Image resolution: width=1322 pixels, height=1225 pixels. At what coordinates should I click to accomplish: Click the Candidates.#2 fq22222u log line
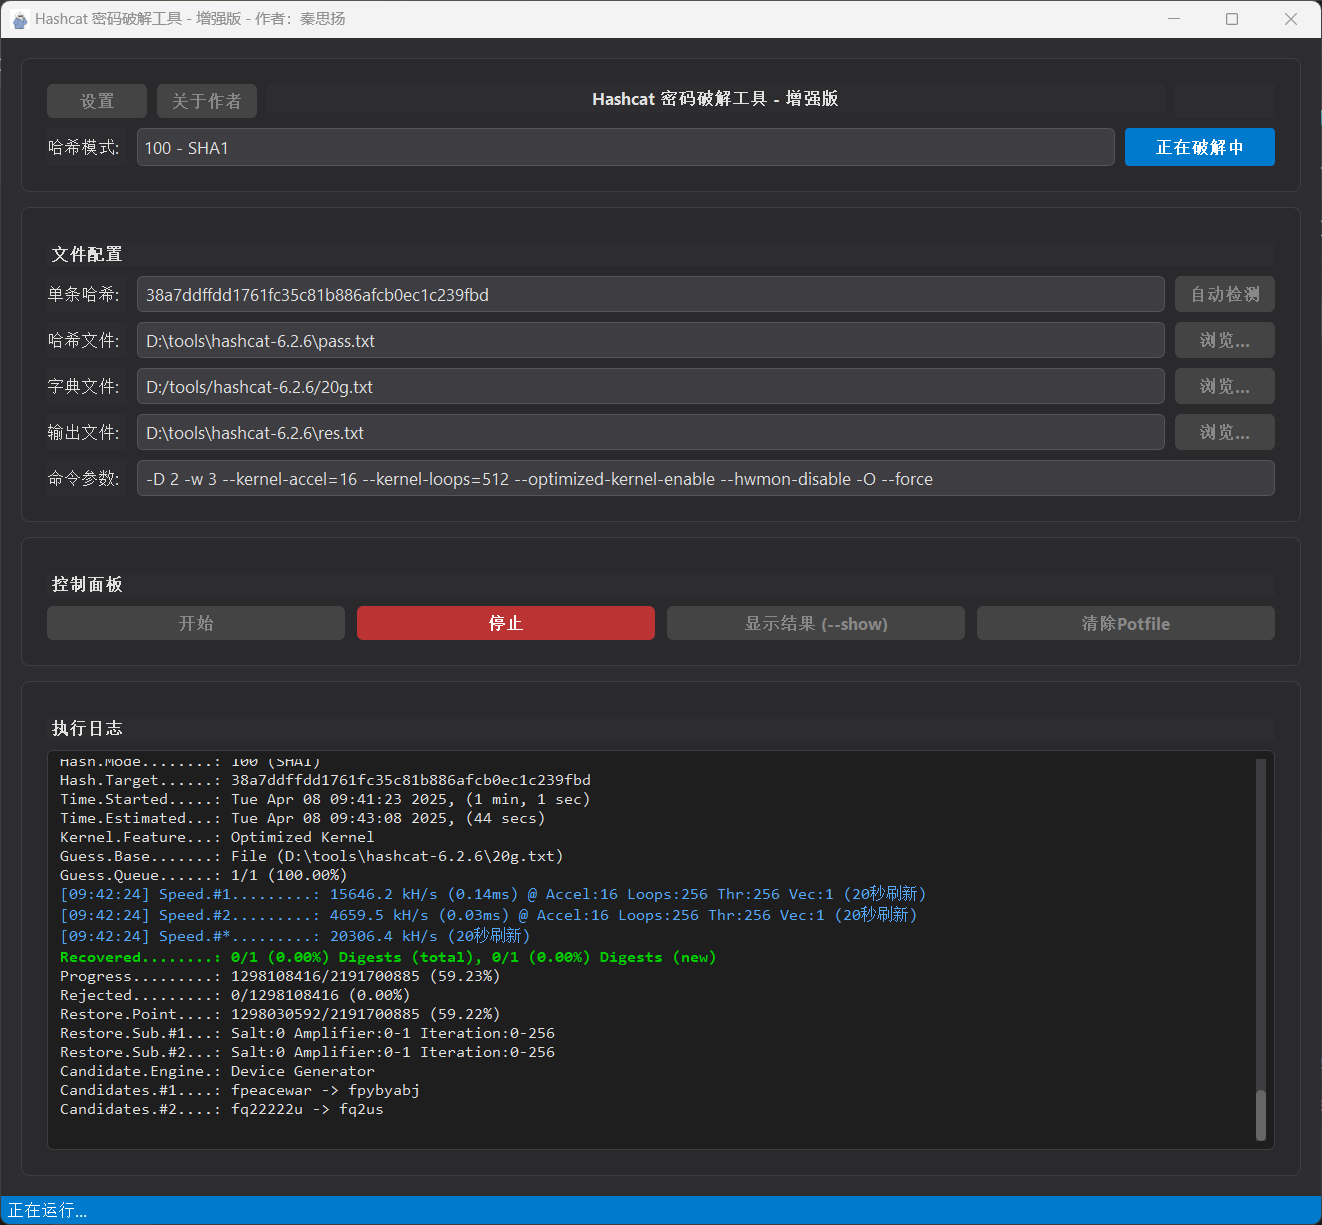(x=222, y=1109)
